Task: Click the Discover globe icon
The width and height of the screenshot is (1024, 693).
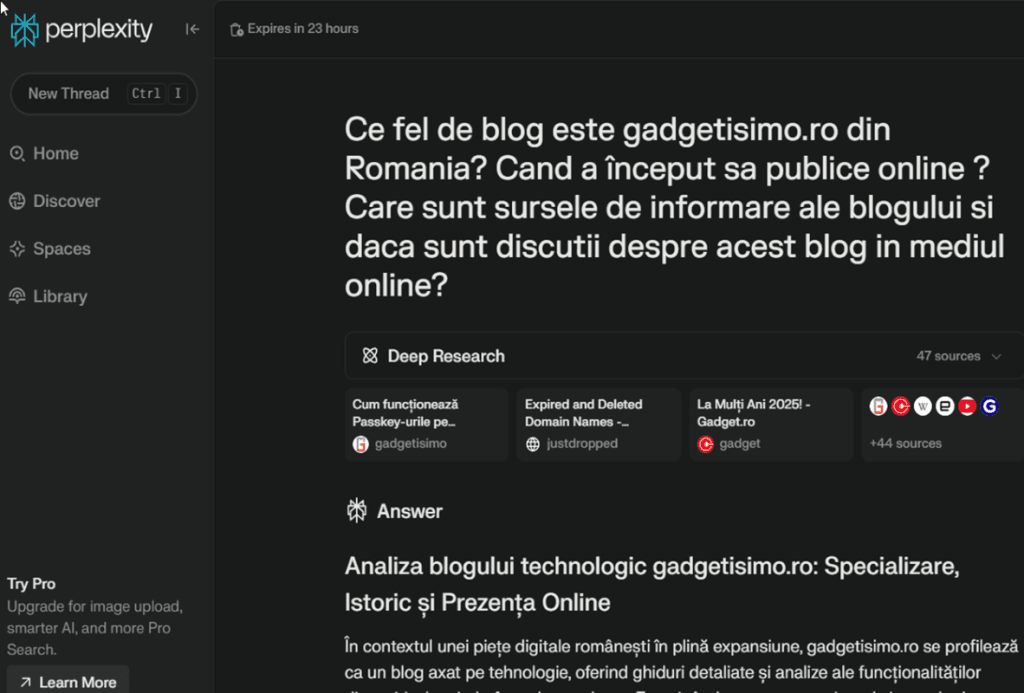Action: coord(17,201)
